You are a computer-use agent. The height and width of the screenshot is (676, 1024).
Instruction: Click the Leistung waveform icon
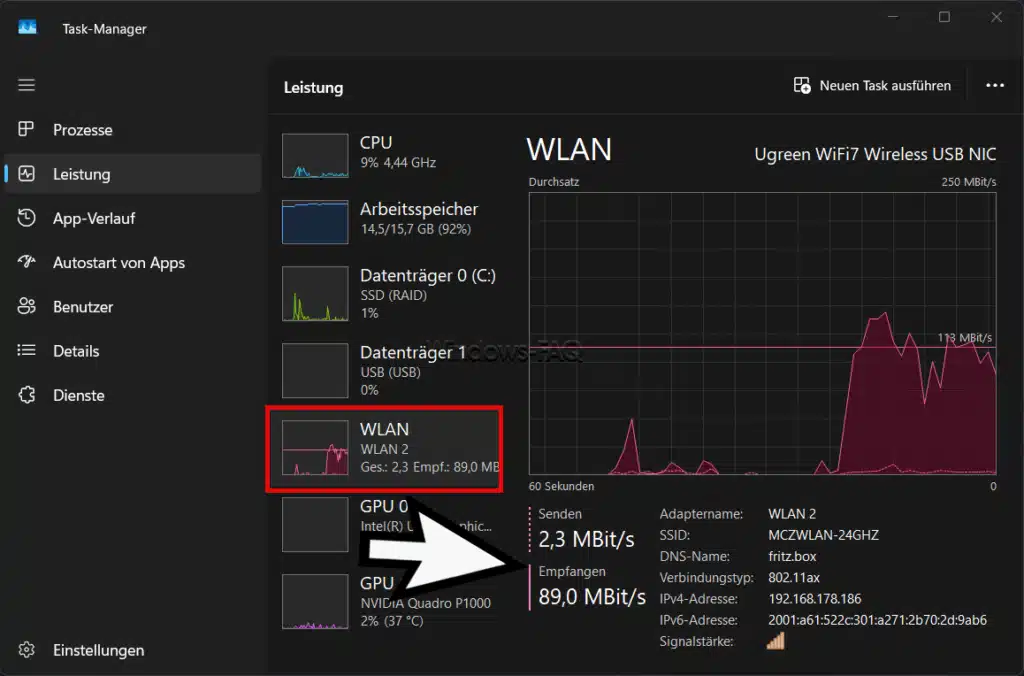tap(26, 174)
